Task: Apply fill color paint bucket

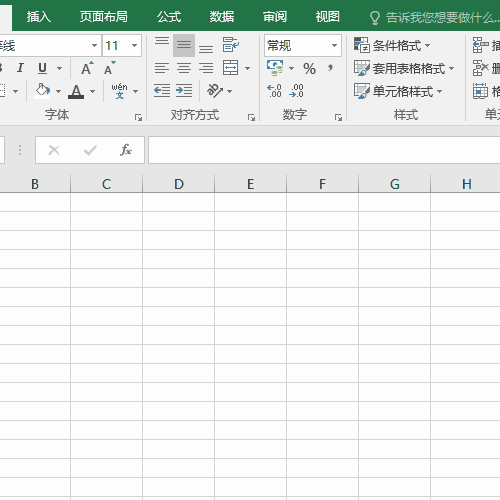Action: pos(43,91)
